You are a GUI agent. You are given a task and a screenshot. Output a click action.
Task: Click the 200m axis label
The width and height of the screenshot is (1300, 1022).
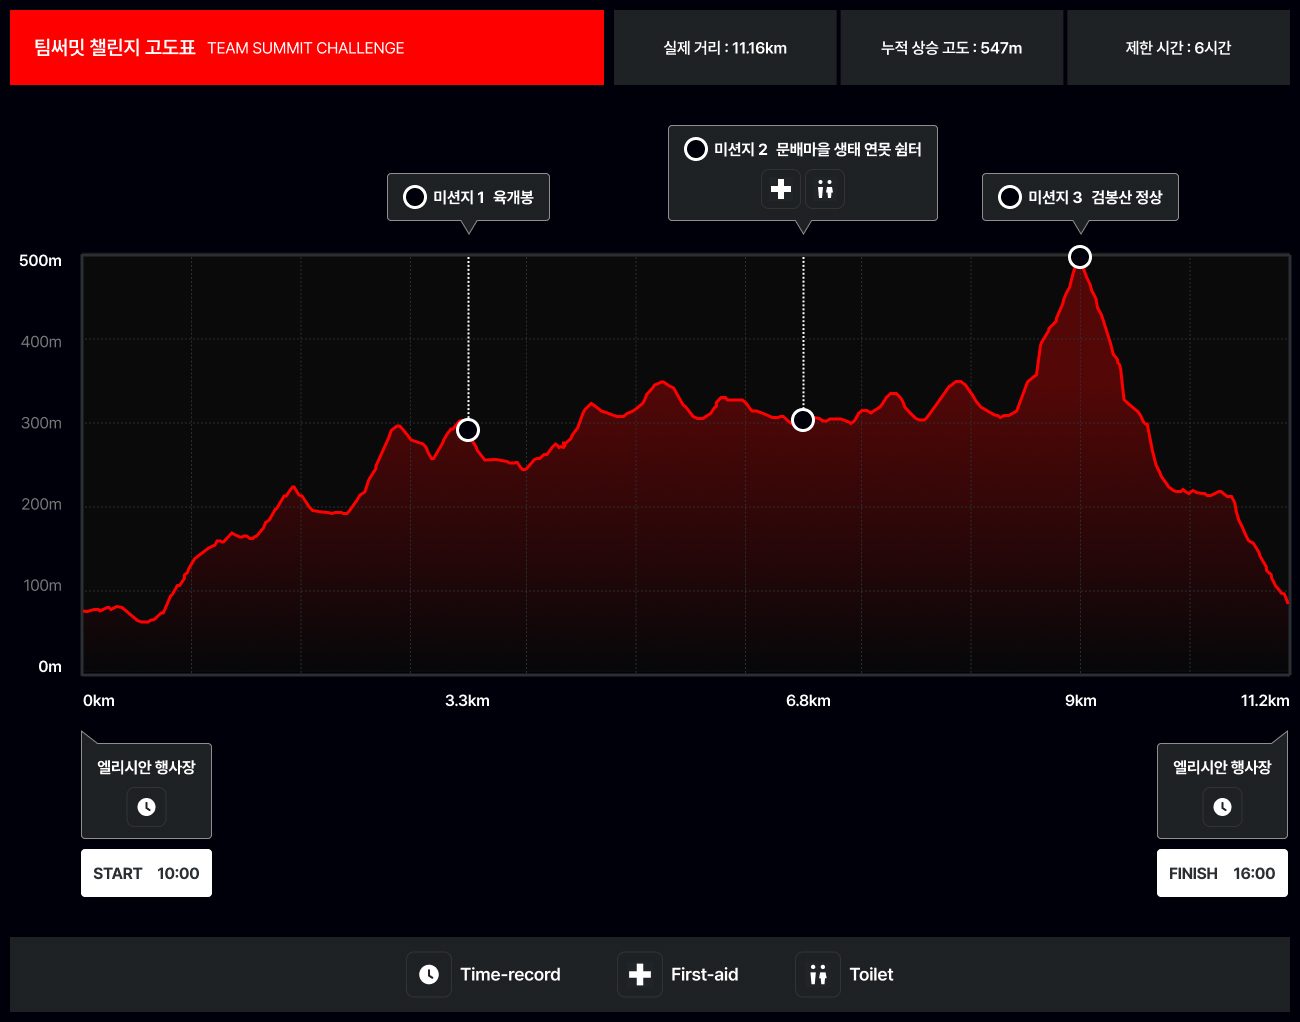coord(41,504)
